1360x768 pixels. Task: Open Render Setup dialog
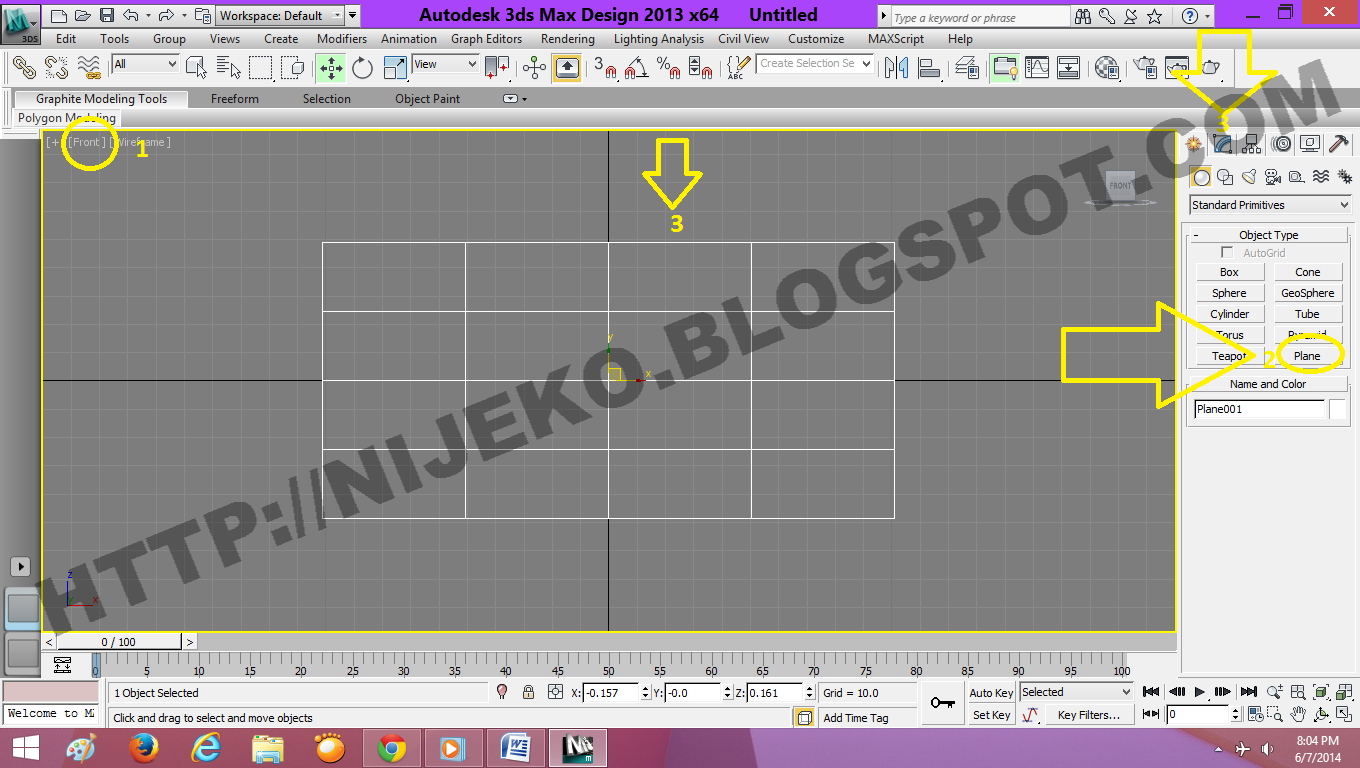1145,67
